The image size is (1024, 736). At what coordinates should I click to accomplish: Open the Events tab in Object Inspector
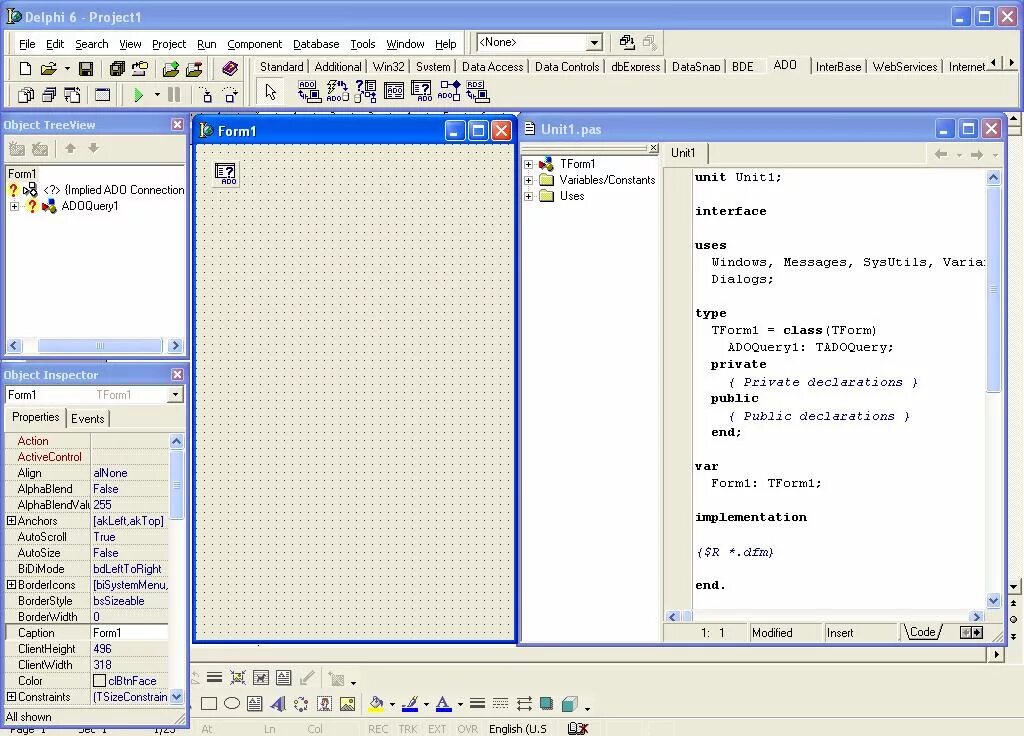tap(88, 419)
